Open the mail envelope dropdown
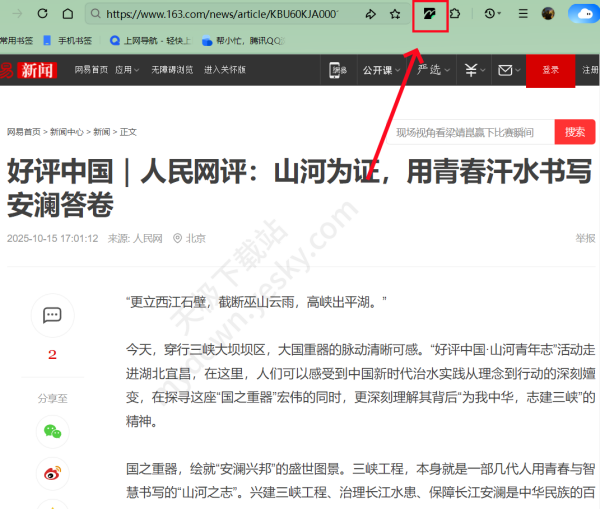Image resolution: width=600 pixels, height=509 pixels. point(510,70)
